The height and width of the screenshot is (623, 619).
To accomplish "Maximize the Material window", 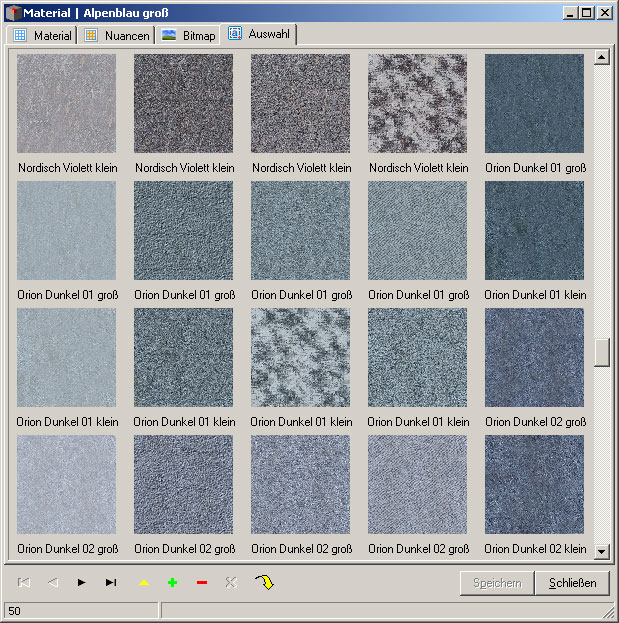I will click(586, 13).
